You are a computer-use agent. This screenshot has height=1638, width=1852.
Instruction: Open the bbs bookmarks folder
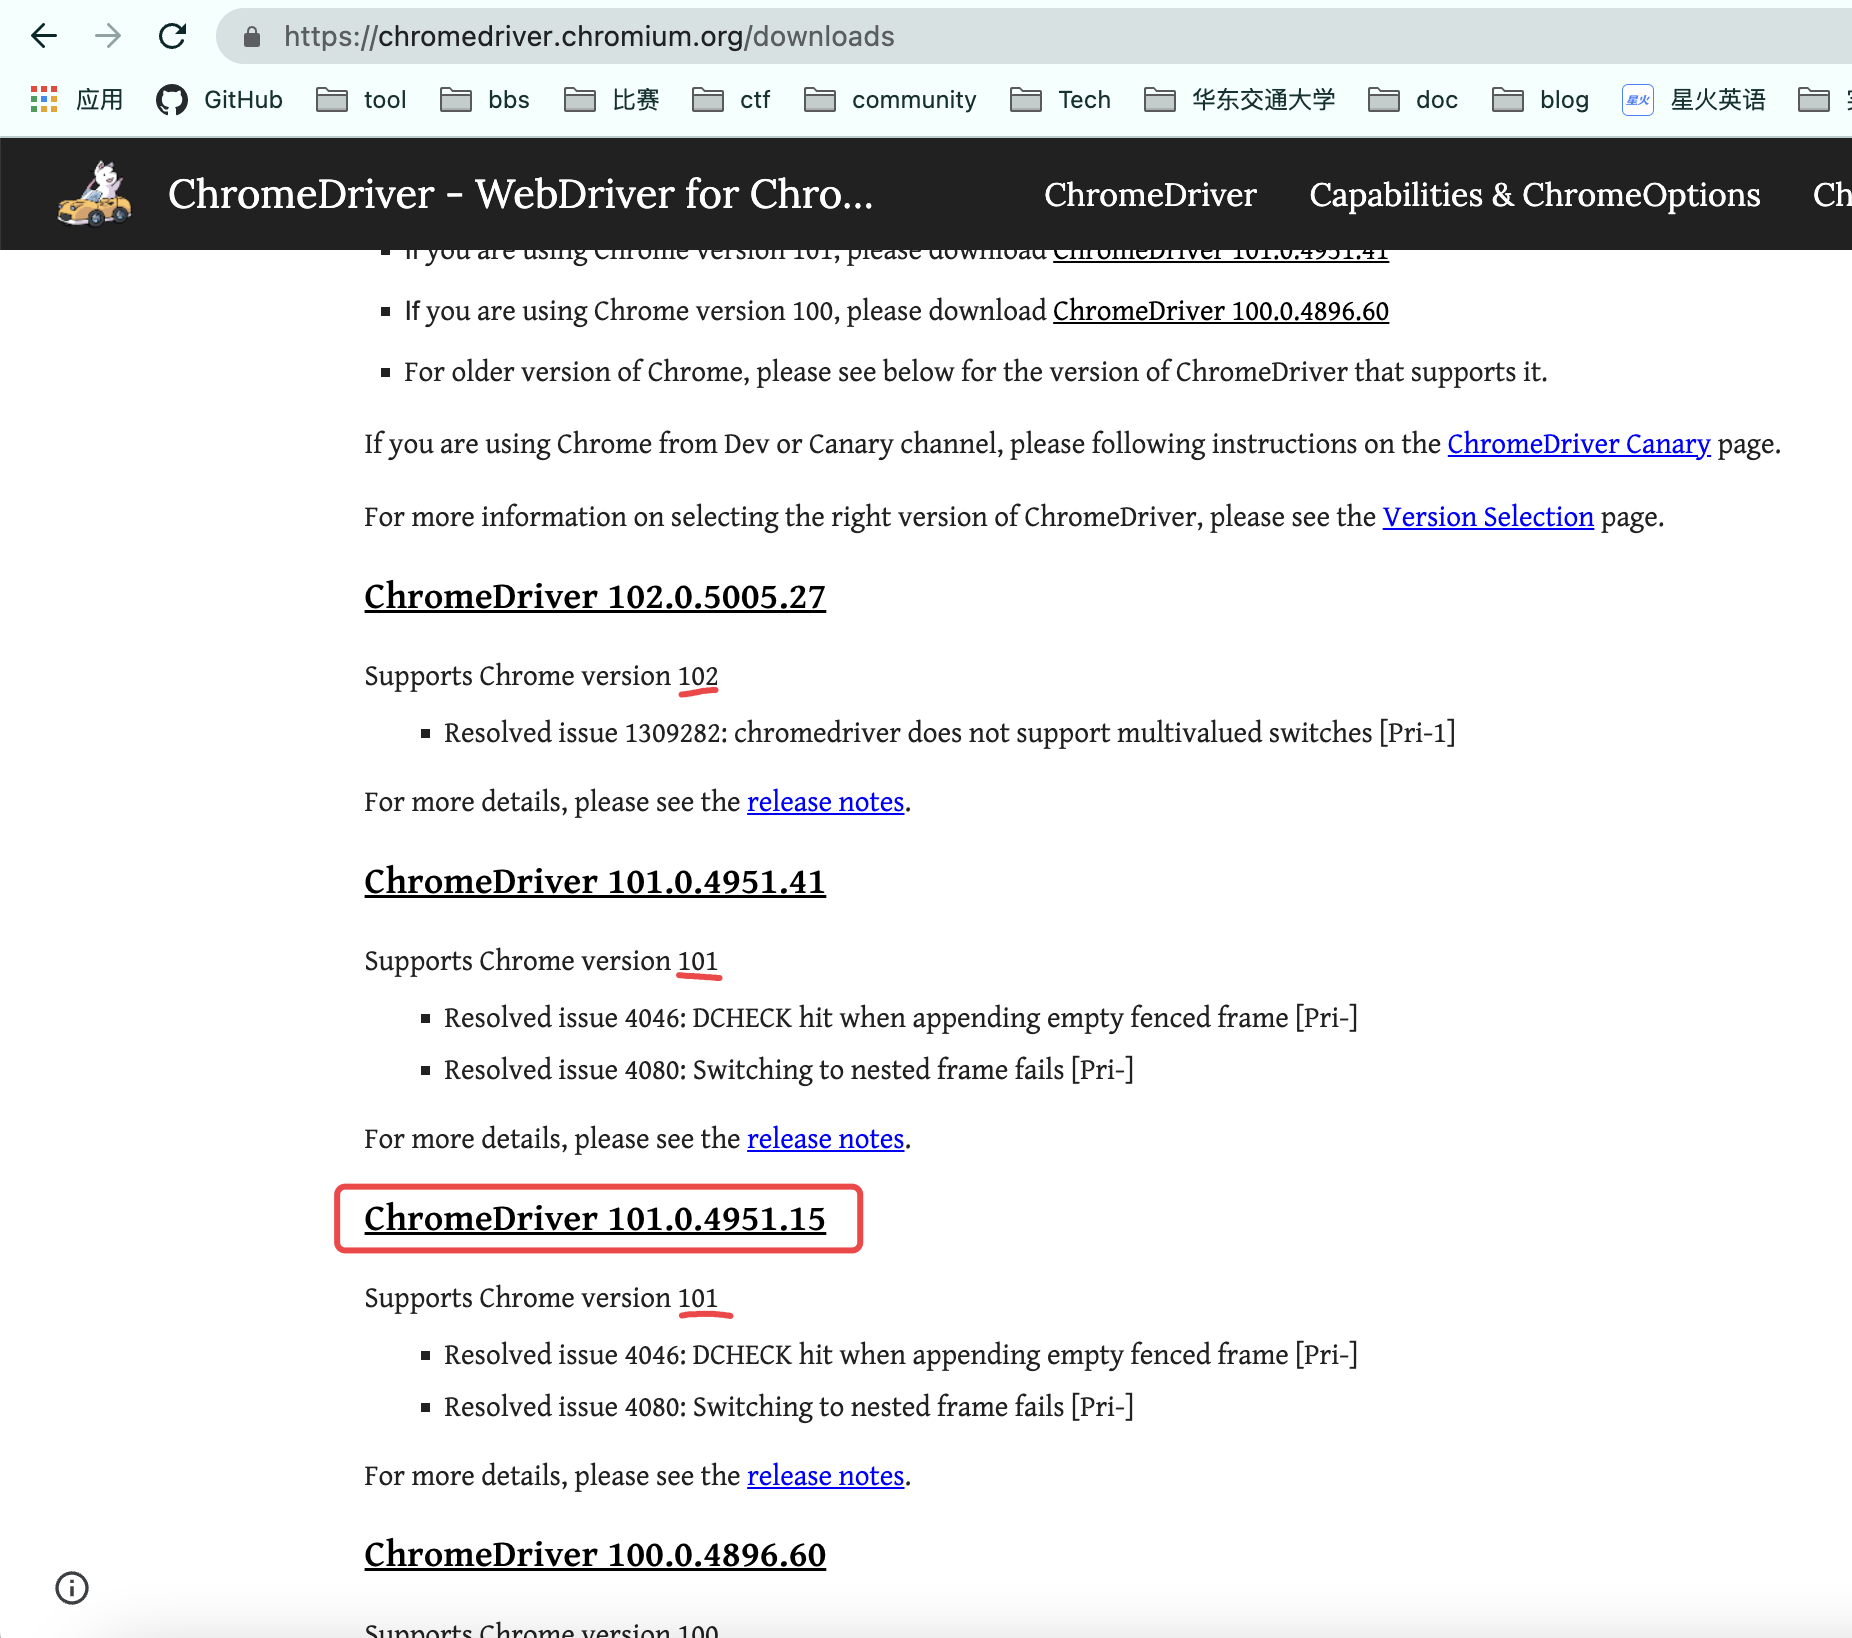coord(485,99)
